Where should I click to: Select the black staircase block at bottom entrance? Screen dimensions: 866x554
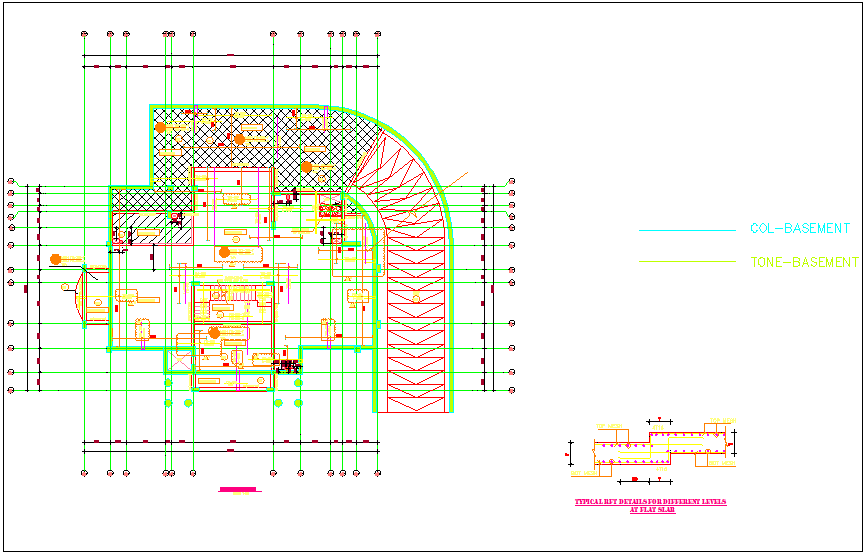tap(287, 366)
